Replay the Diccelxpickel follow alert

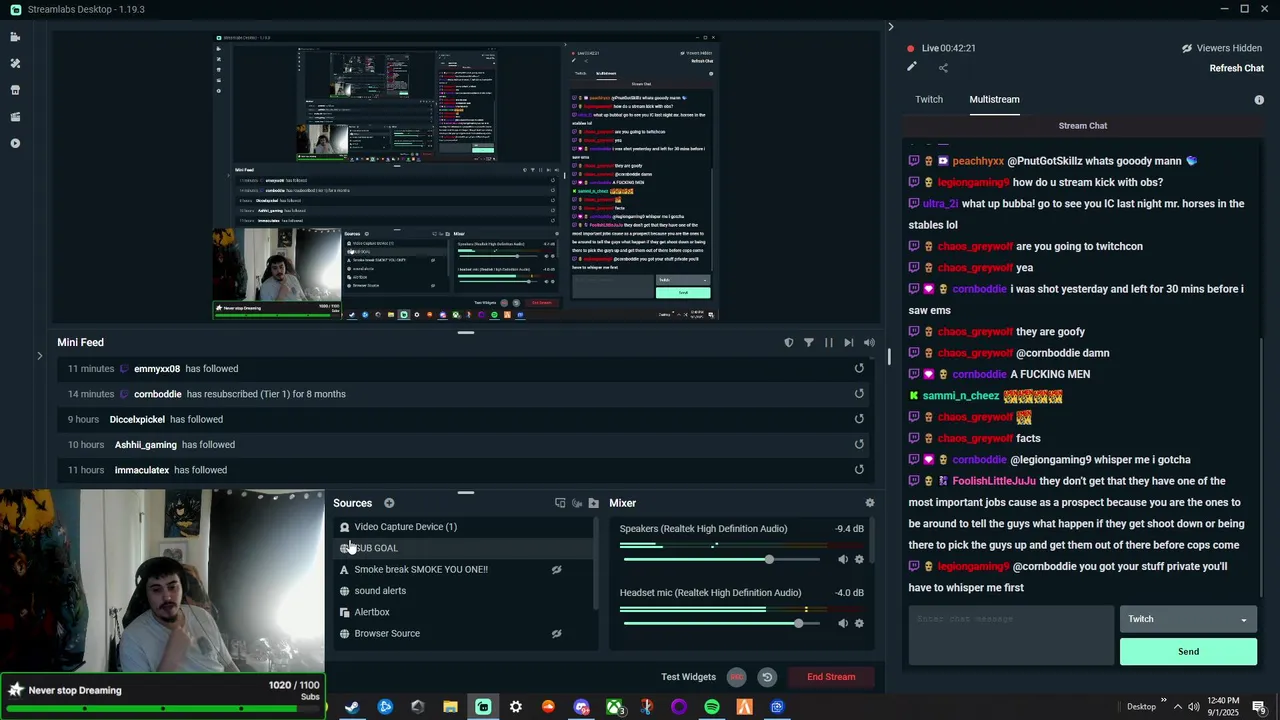[859, 419]
